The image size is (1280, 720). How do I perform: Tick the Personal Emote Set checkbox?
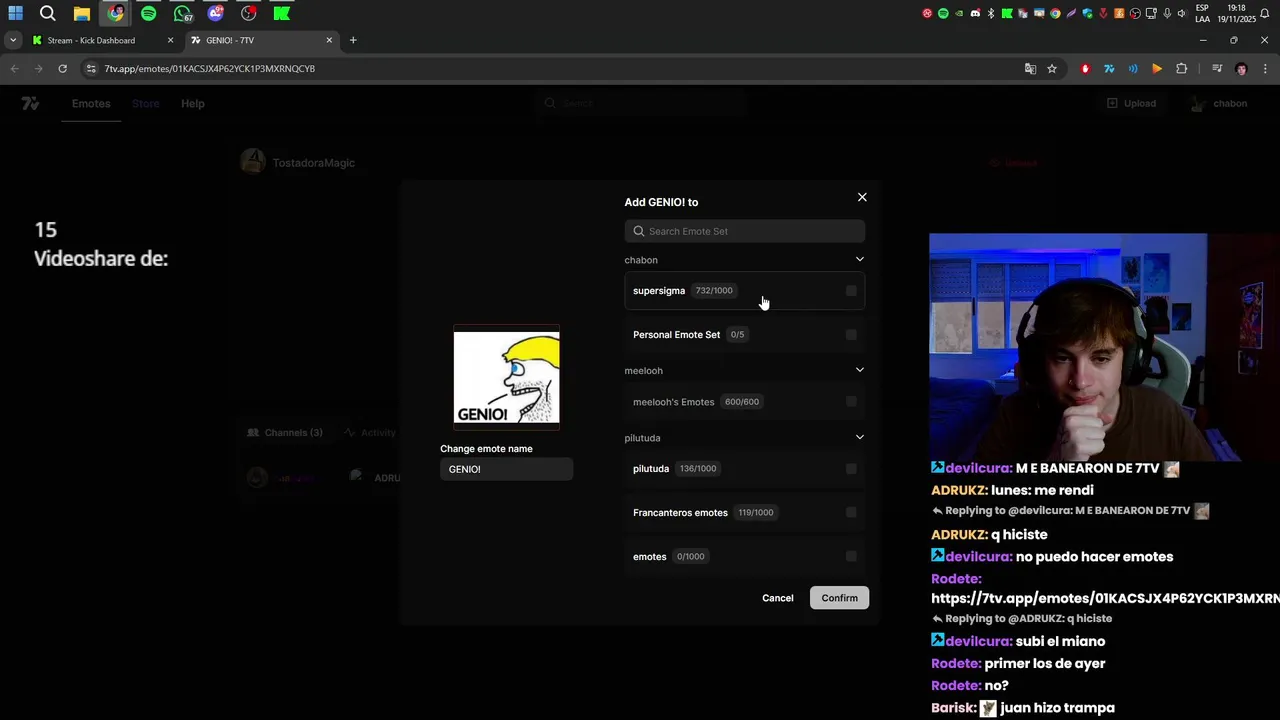(x=851, y=335)
